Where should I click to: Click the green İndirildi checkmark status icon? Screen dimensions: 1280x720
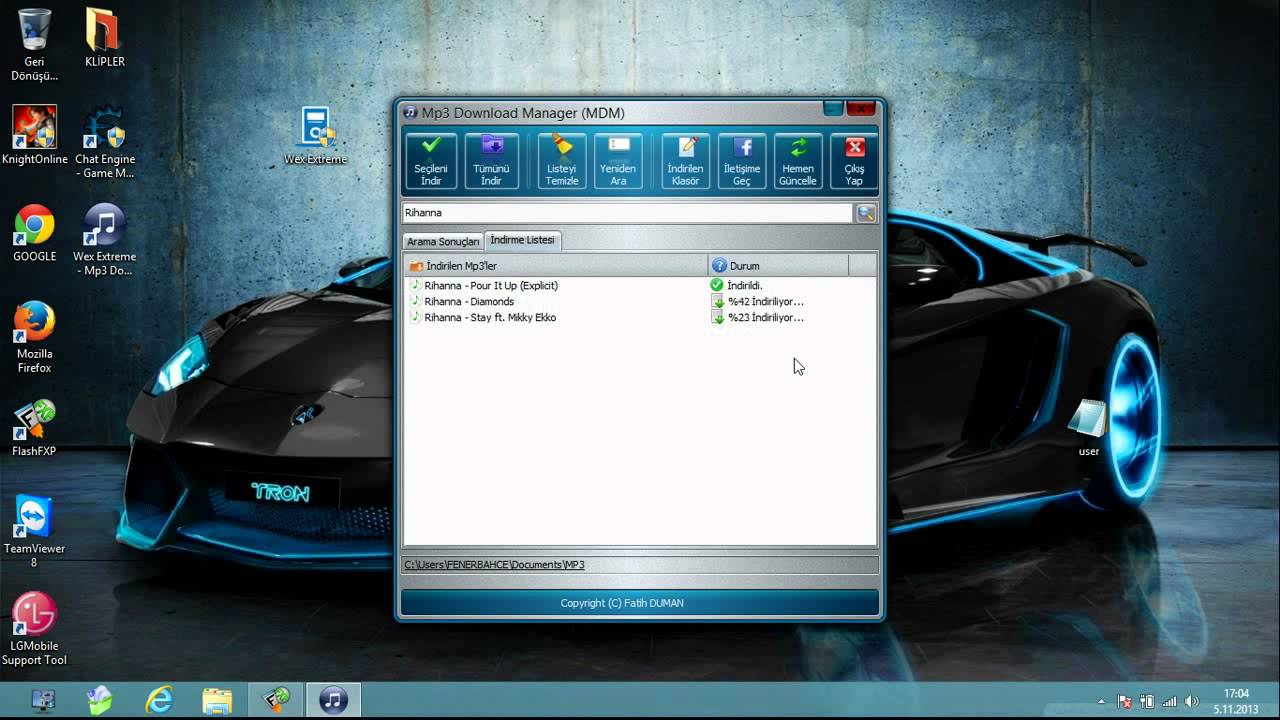click(716, 286)
